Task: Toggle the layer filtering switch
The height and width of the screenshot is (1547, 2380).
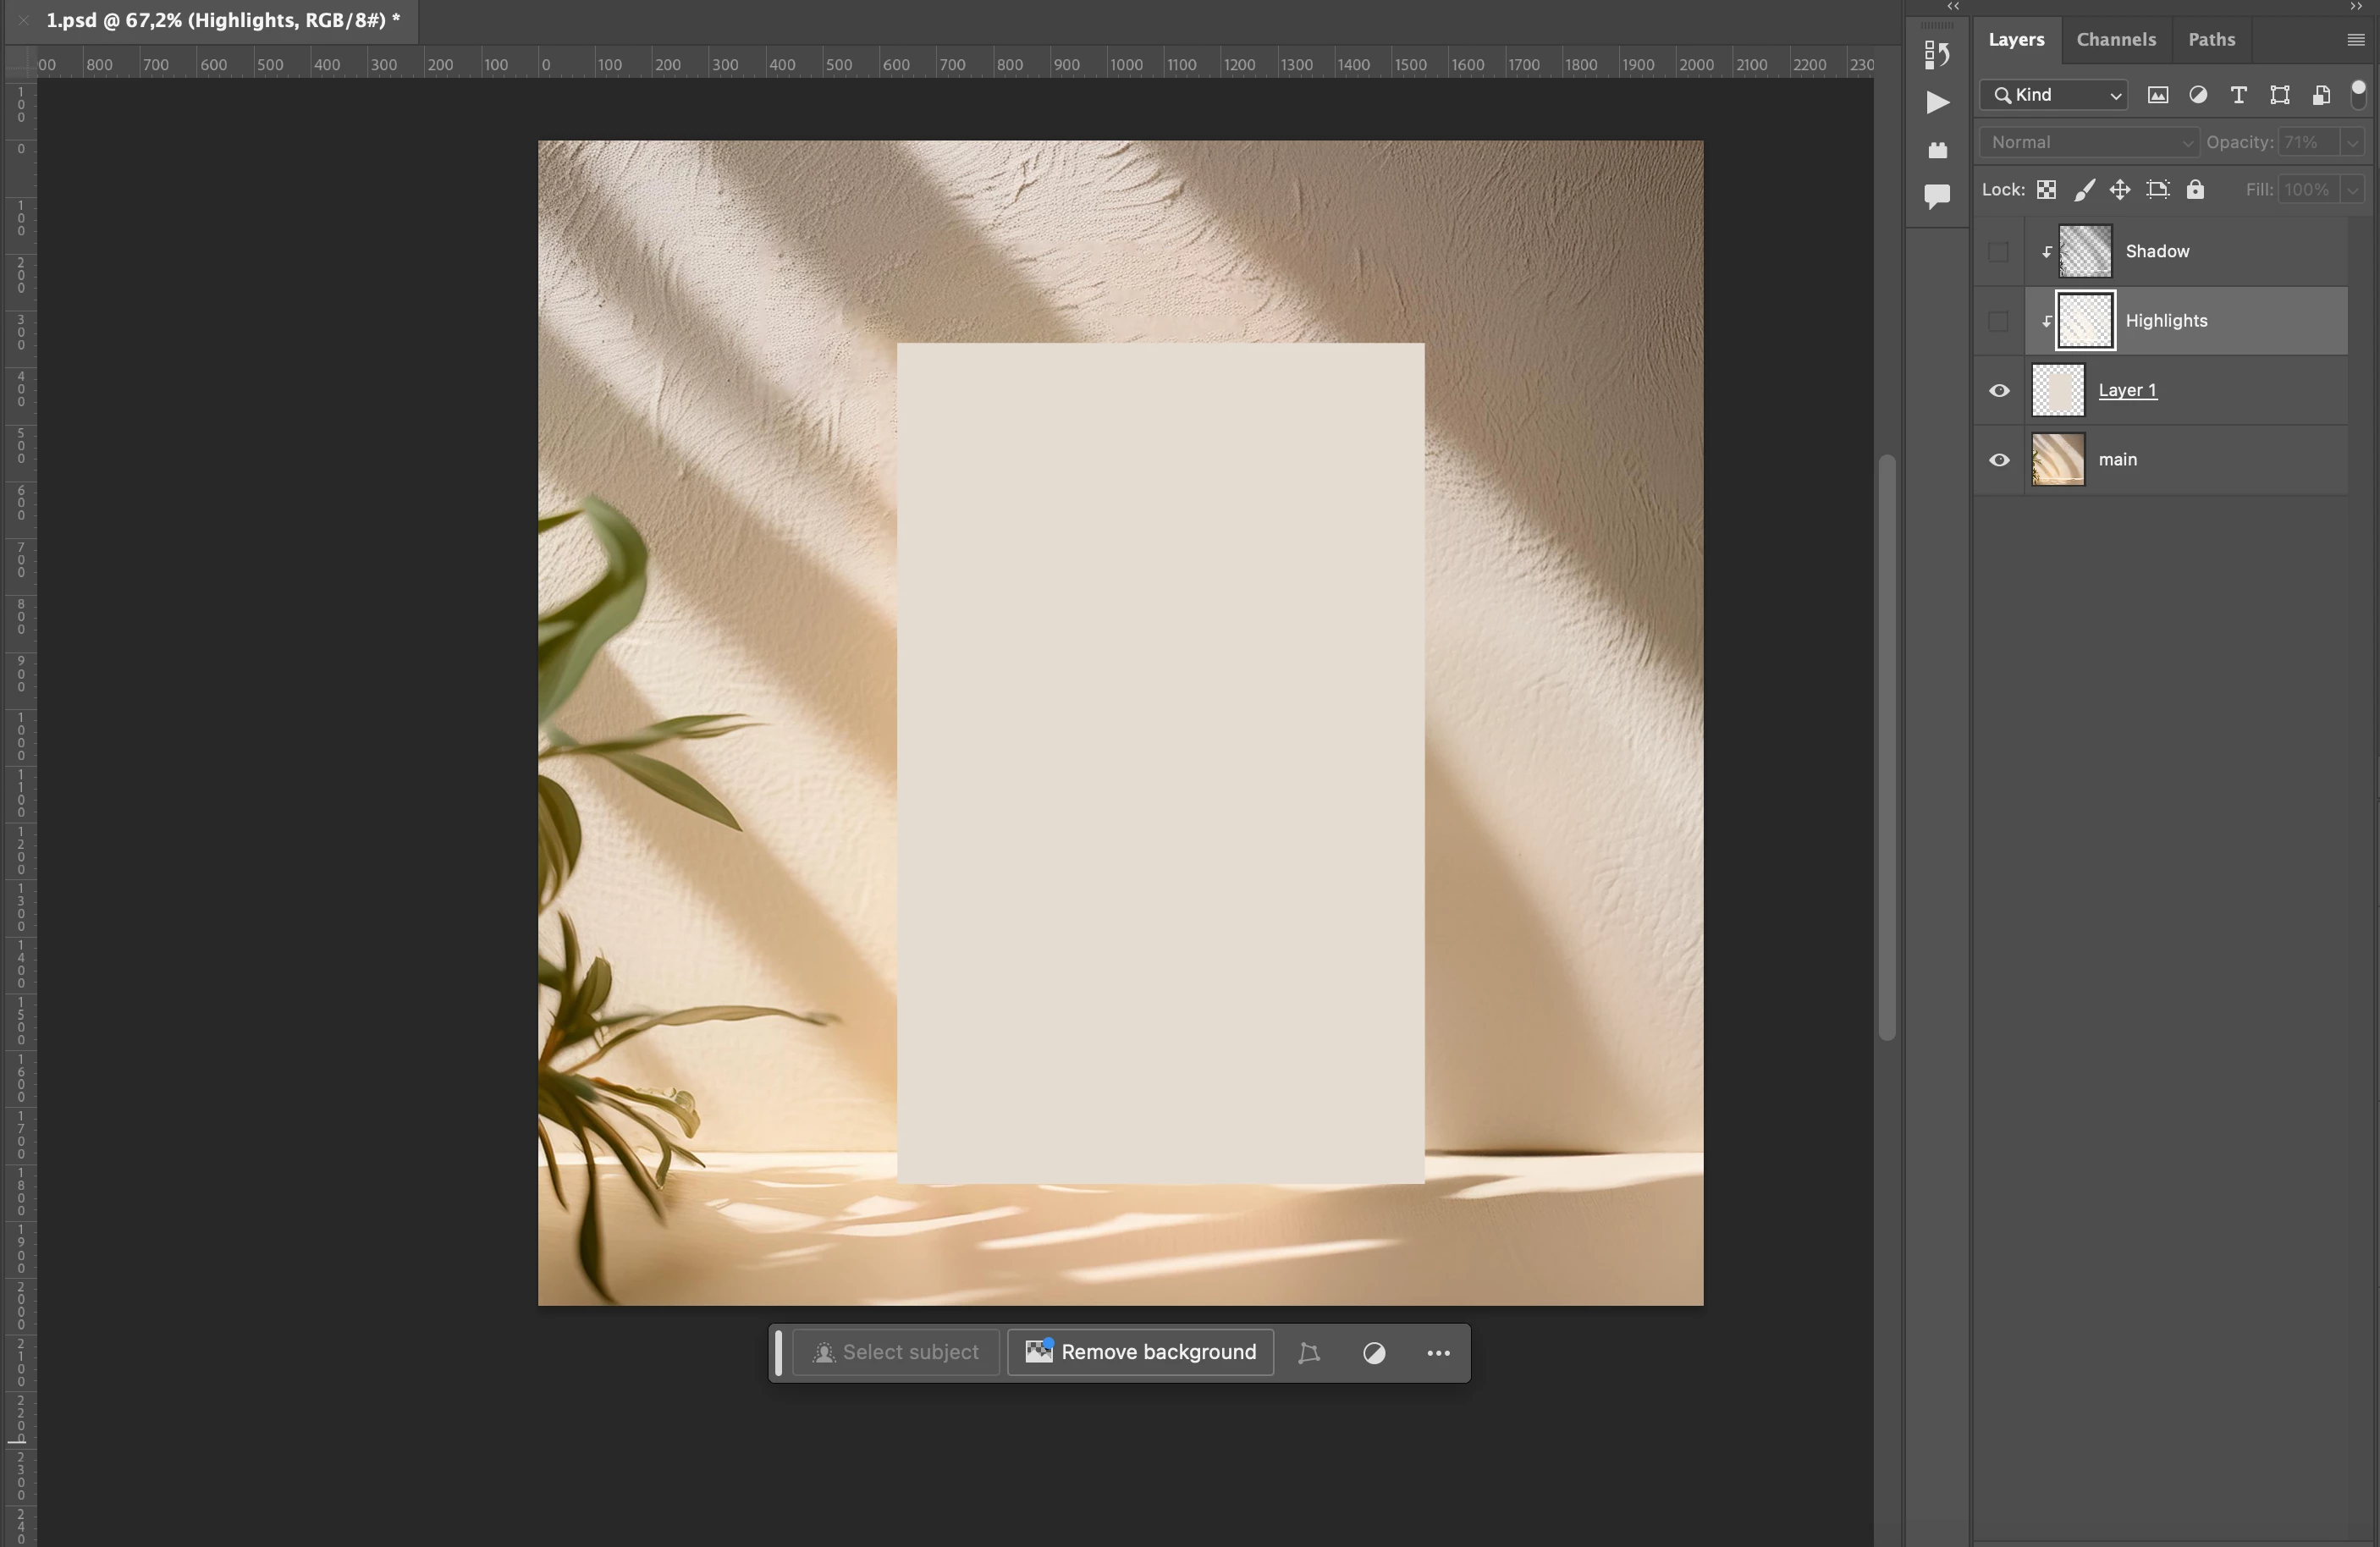Action: [x=2358, y=94]
